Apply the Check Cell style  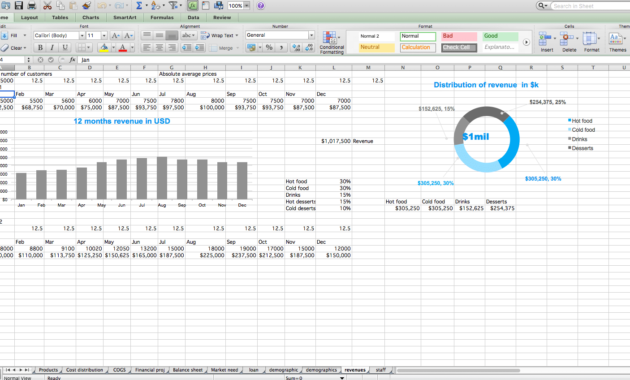[459, 47]
